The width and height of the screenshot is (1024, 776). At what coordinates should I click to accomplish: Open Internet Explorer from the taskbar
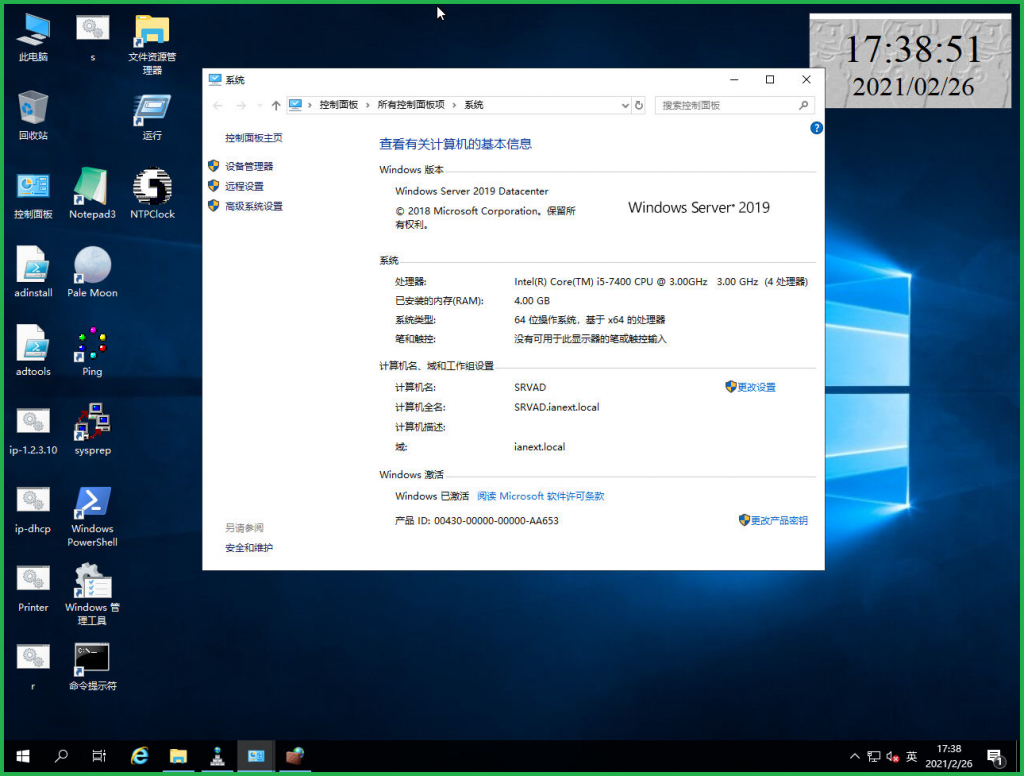pos(140,756)
